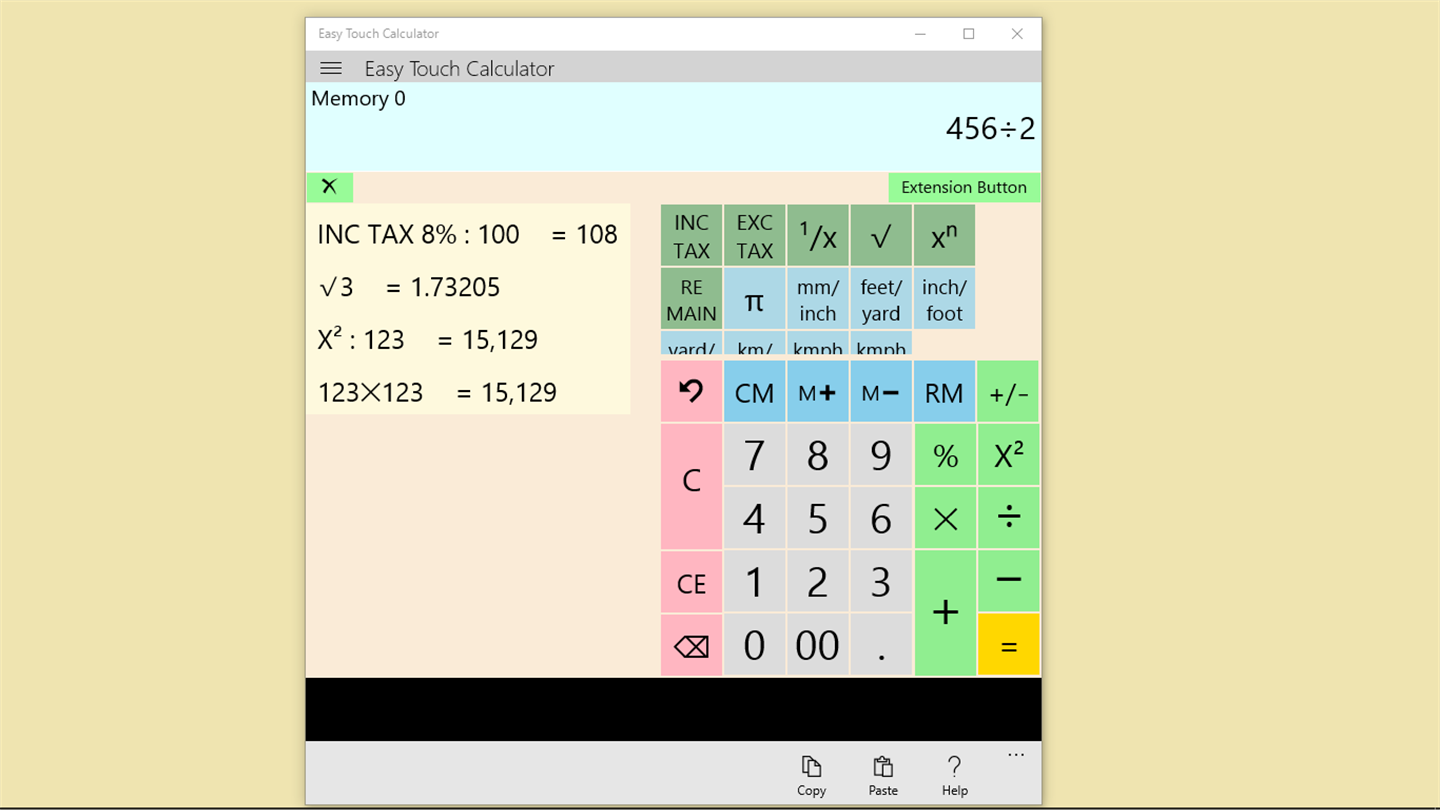Select history entry INC TAX 8% : 100
This screenshot has height=810, width=1440.
(468, 234)
